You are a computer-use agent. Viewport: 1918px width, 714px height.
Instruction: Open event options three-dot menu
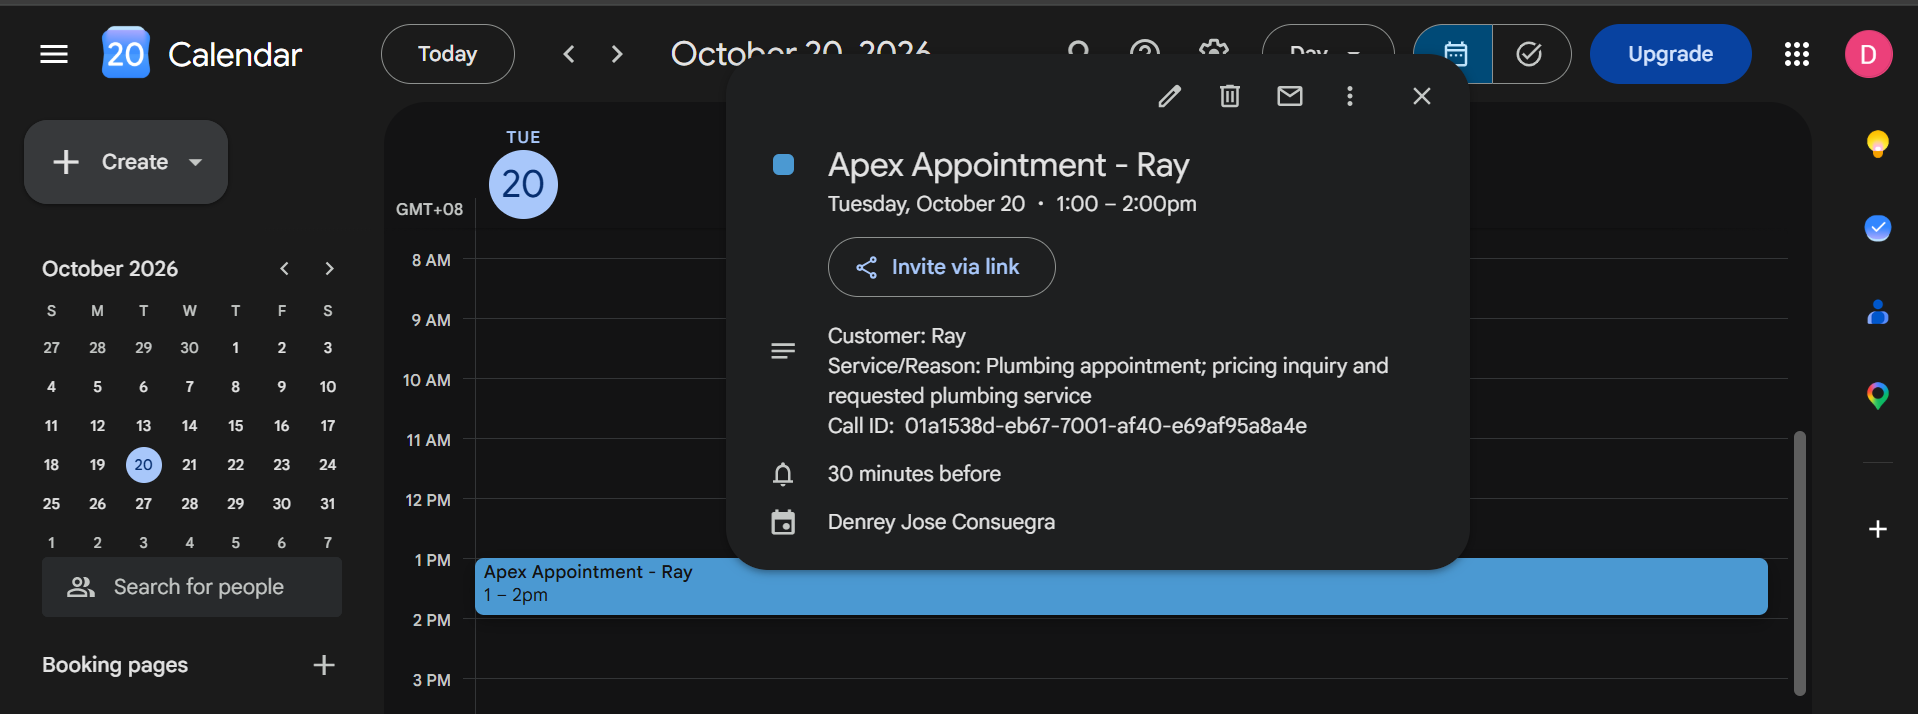1350,96
